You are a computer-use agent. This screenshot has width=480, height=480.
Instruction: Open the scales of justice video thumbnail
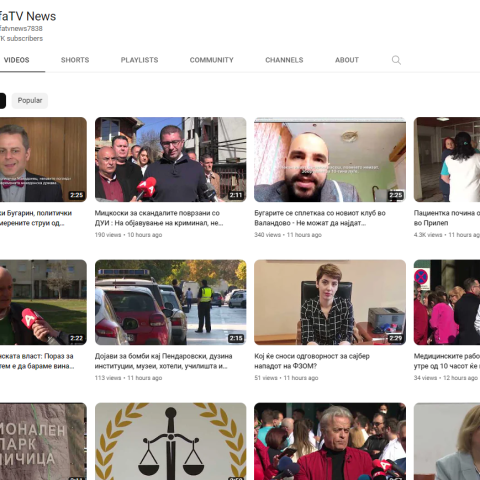pyautogui.click(x=171, y=441)
